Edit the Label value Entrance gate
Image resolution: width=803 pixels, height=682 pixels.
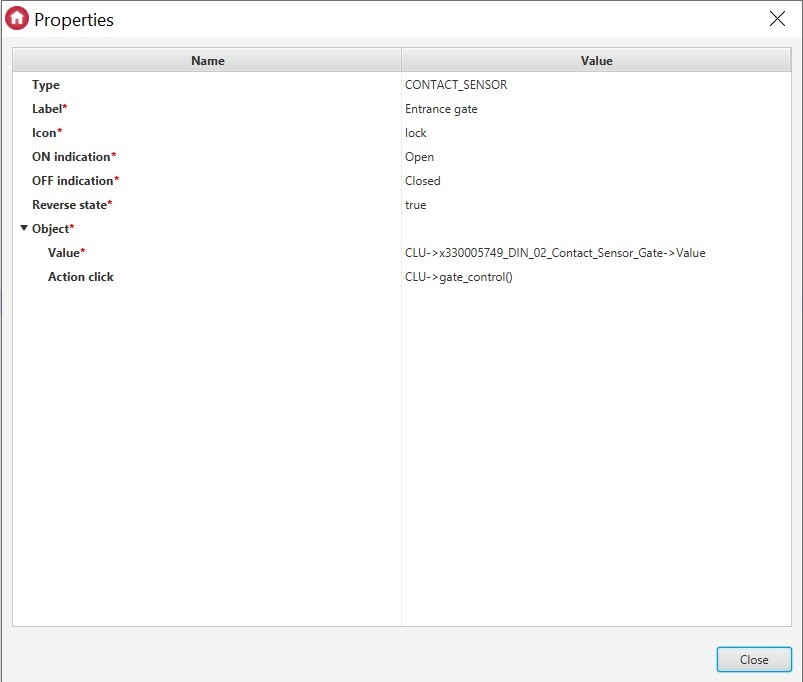pyautogui.click(x=441, y=109)
